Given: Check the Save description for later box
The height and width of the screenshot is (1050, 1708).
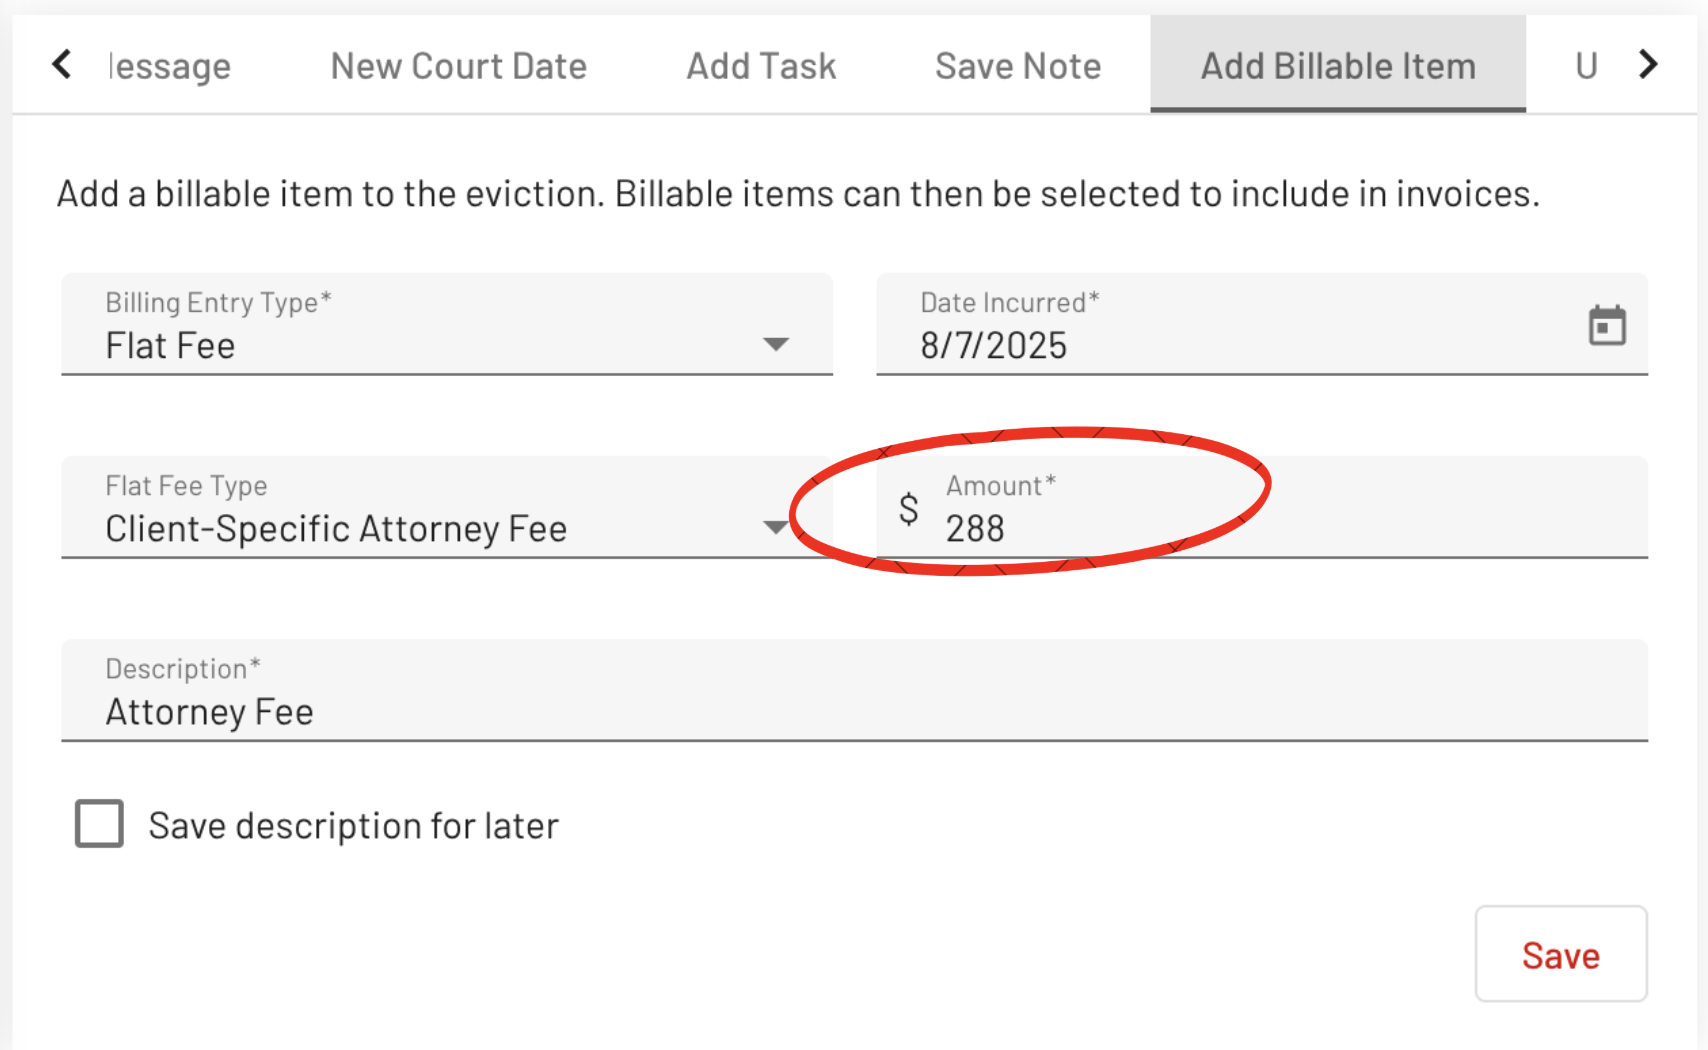Looking at the screenshot, I should click(99, 824).
